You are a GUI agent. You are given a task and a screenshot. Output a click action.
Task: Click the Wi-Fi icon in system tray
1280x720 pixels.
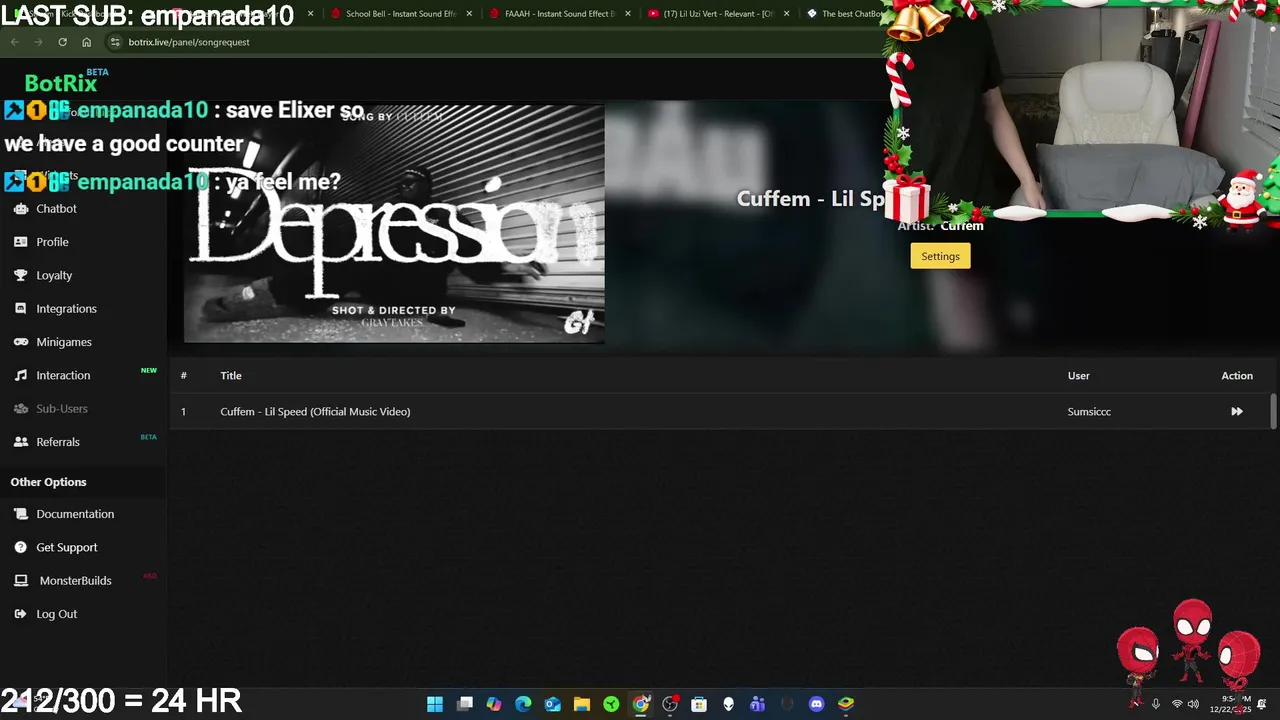1176,704
